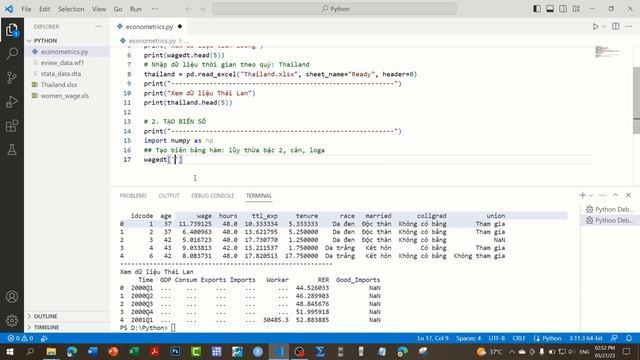
Task: Click the editor minimap preview
Action: point(607,52)
